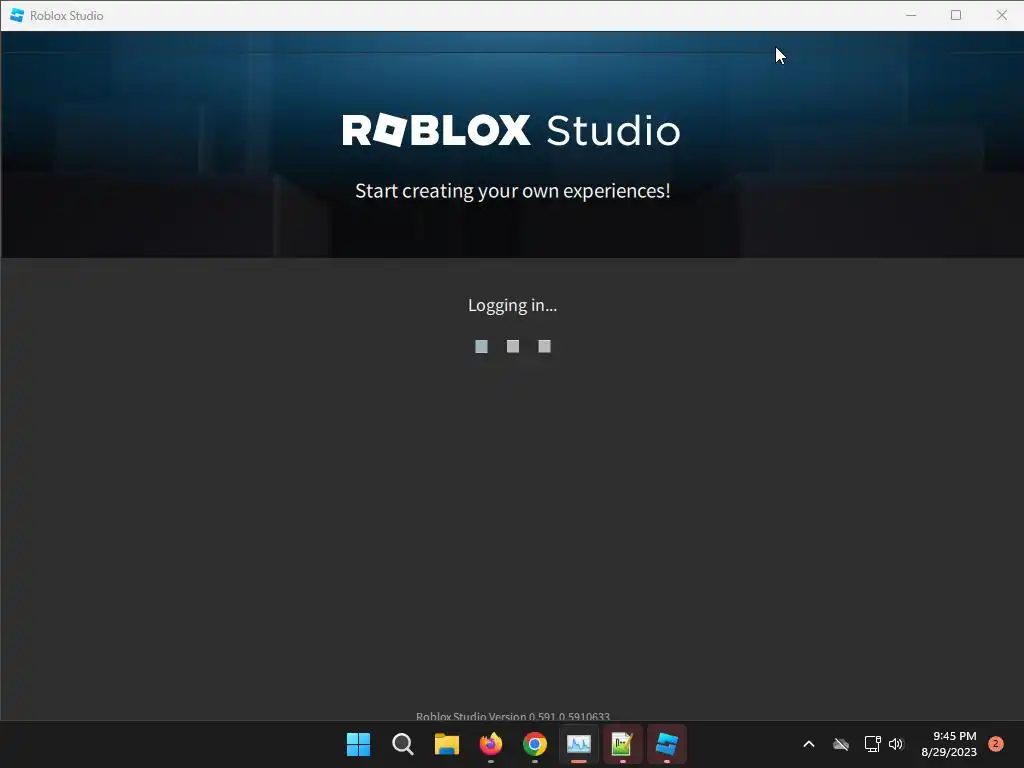Image resolution: width=1024 pixels, height=768 pixels.
Task: Show hidden system tray icons
Action: [808, 744]
